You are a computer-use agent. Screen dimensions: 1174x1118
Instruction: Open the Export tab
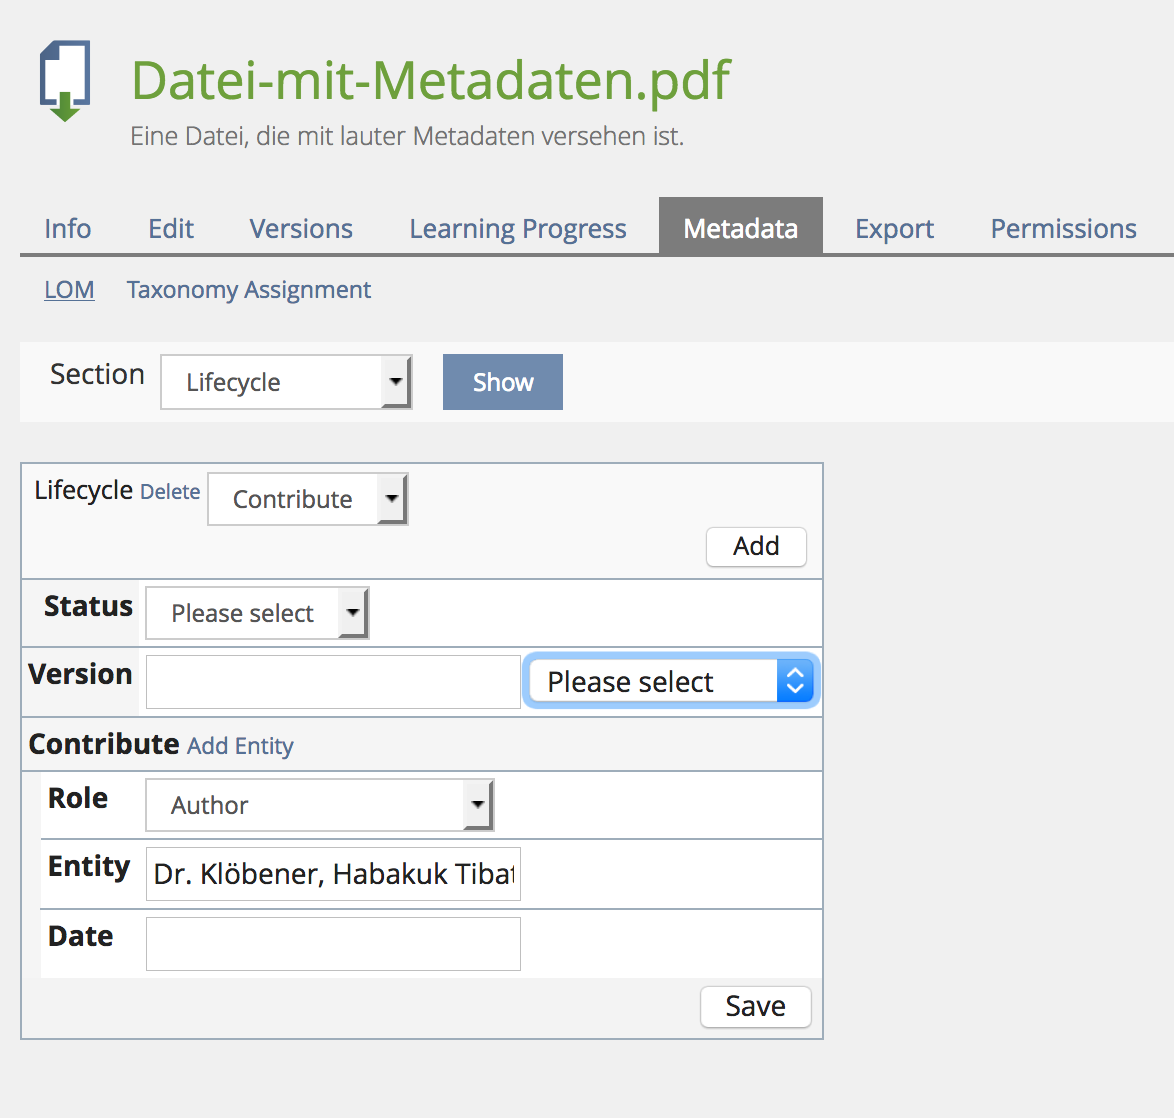(x=894, y=229)
